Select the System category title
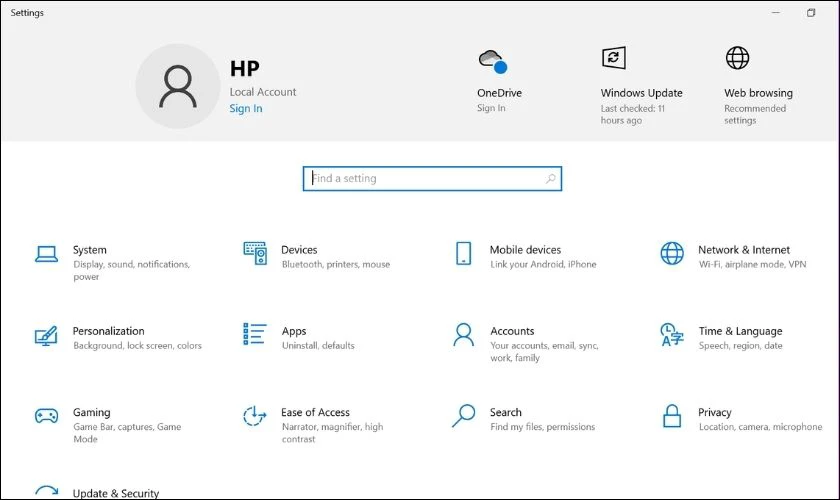 click(89, 250)
